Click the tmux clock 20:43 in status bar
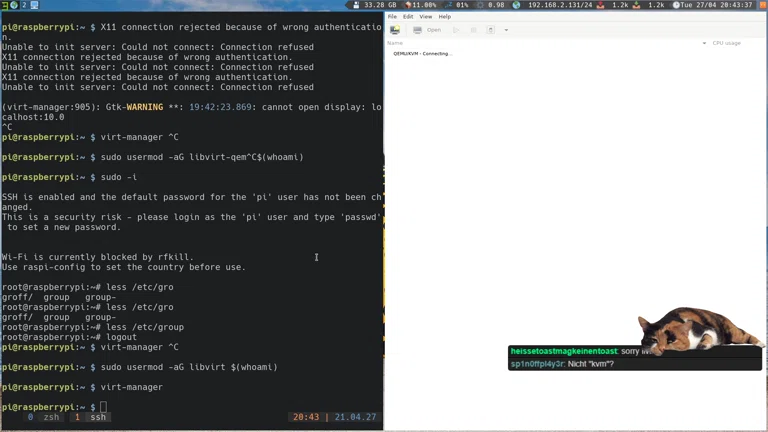This screenshot has width=768, height=432. [x=306, y=417]
